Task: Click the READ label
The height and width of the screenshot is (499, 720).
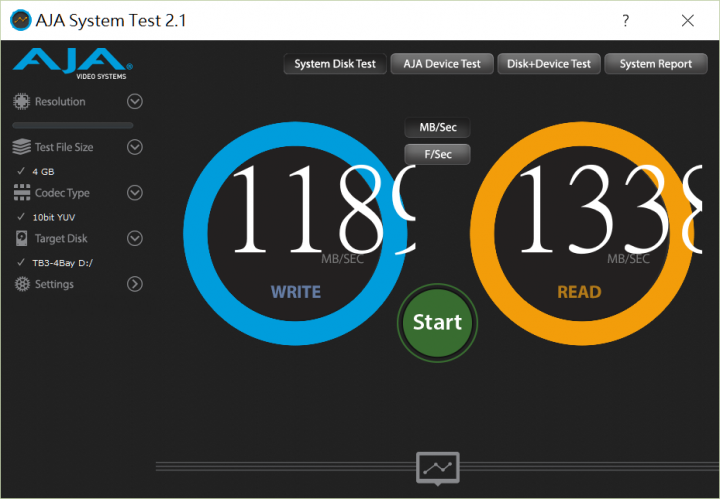Action: pyautogui.click(x=579, y=292)
